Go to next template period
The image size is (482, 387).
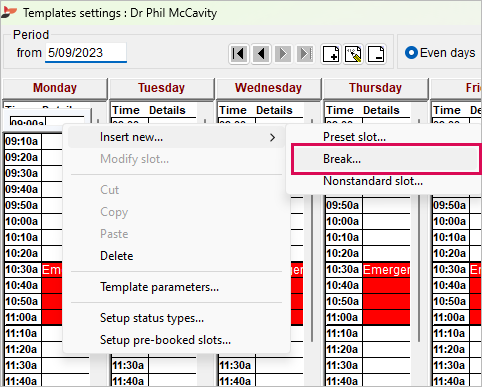(283, 53)
